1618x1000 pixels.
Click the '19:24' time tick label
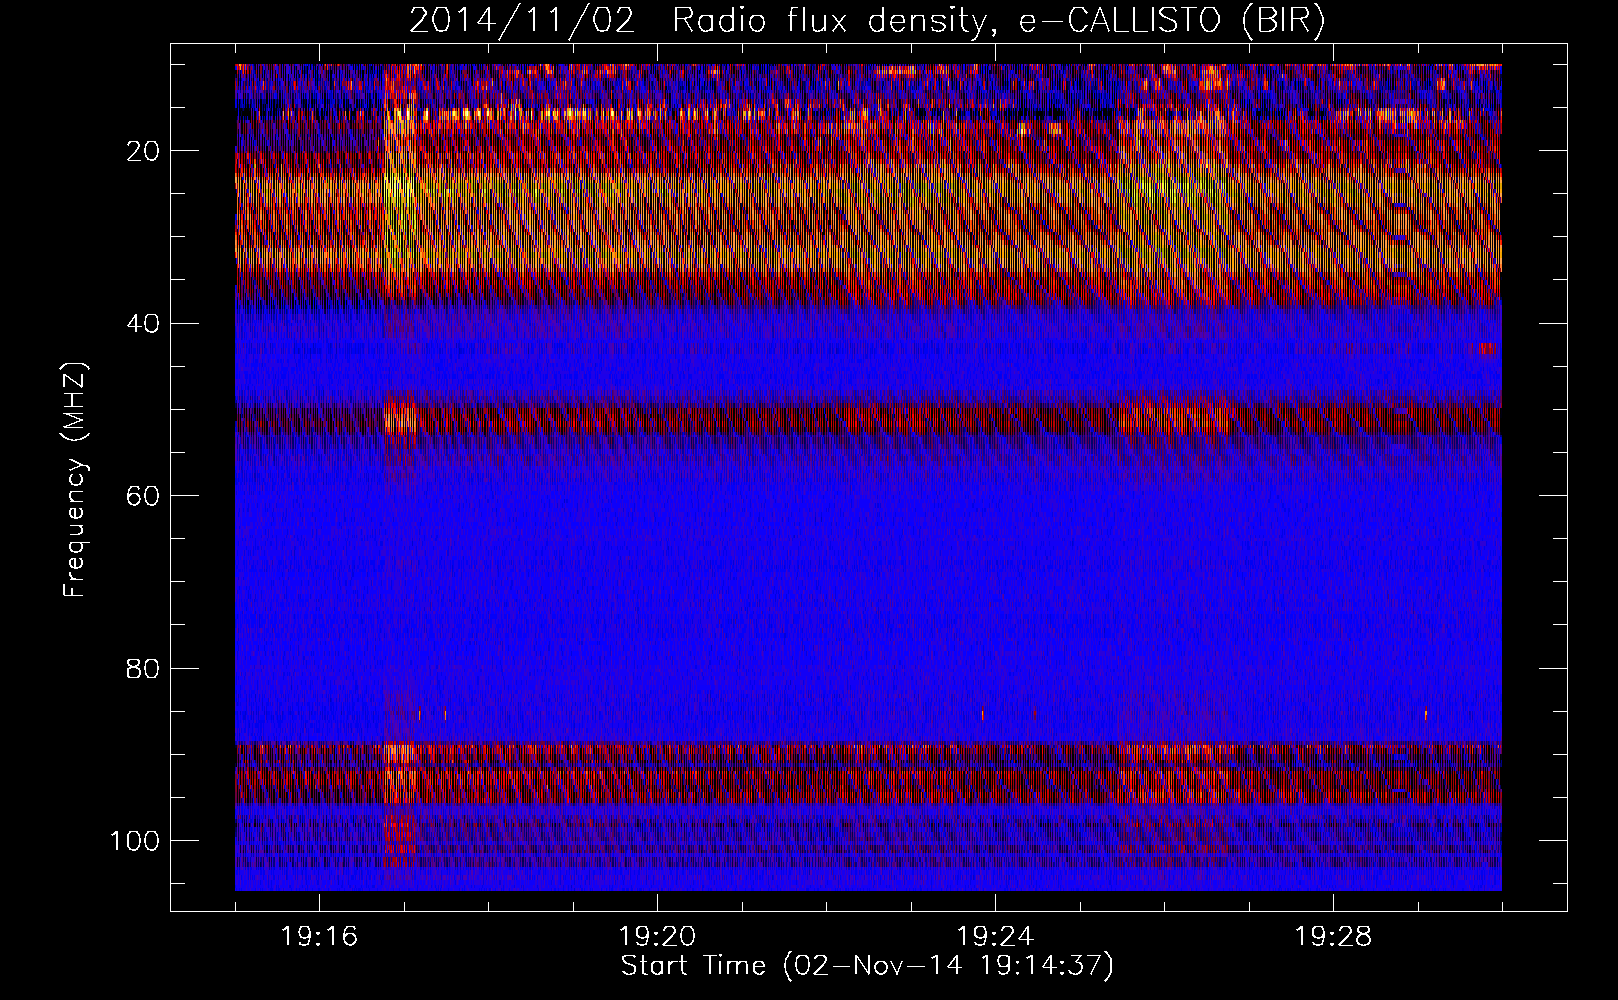[x=995, y=937]
